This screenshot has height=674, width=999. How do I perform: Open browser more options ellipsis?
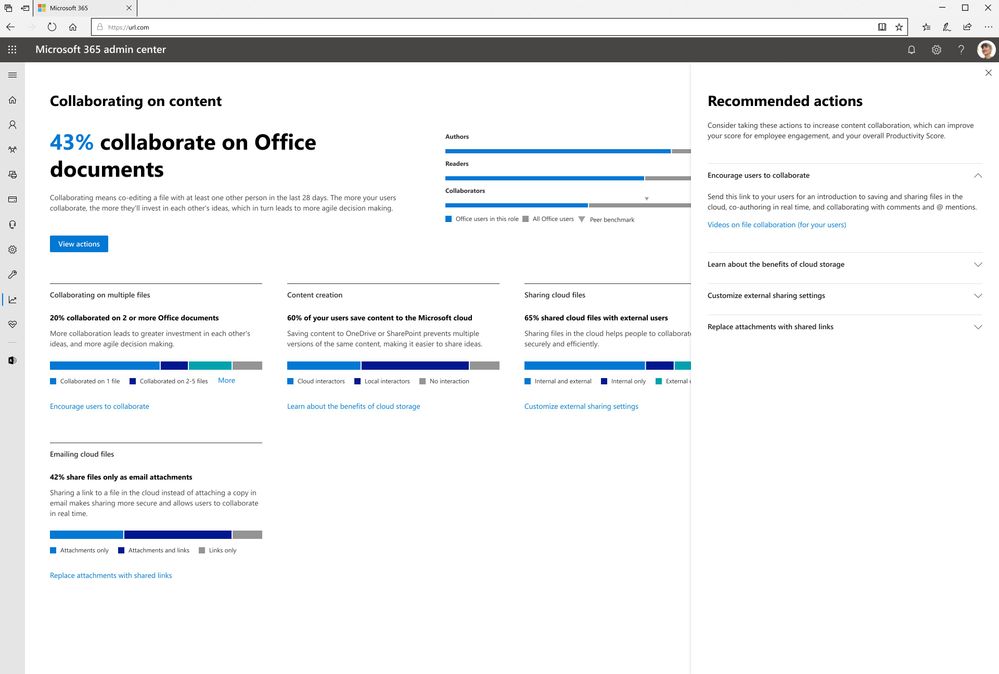coord(988,27)
